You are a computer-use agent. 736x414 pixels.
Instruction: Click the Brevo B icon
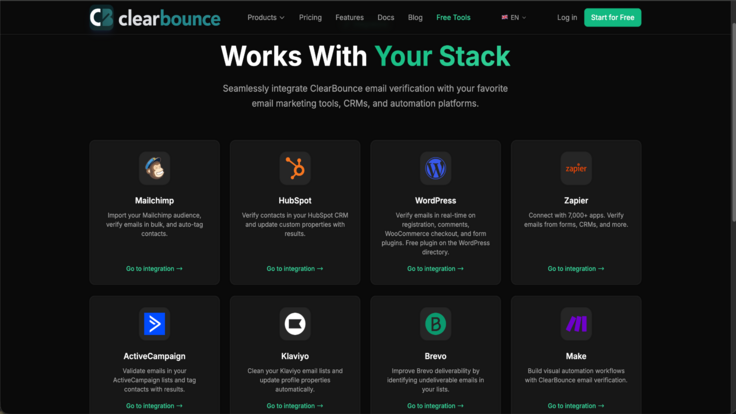tap(435, 324)
